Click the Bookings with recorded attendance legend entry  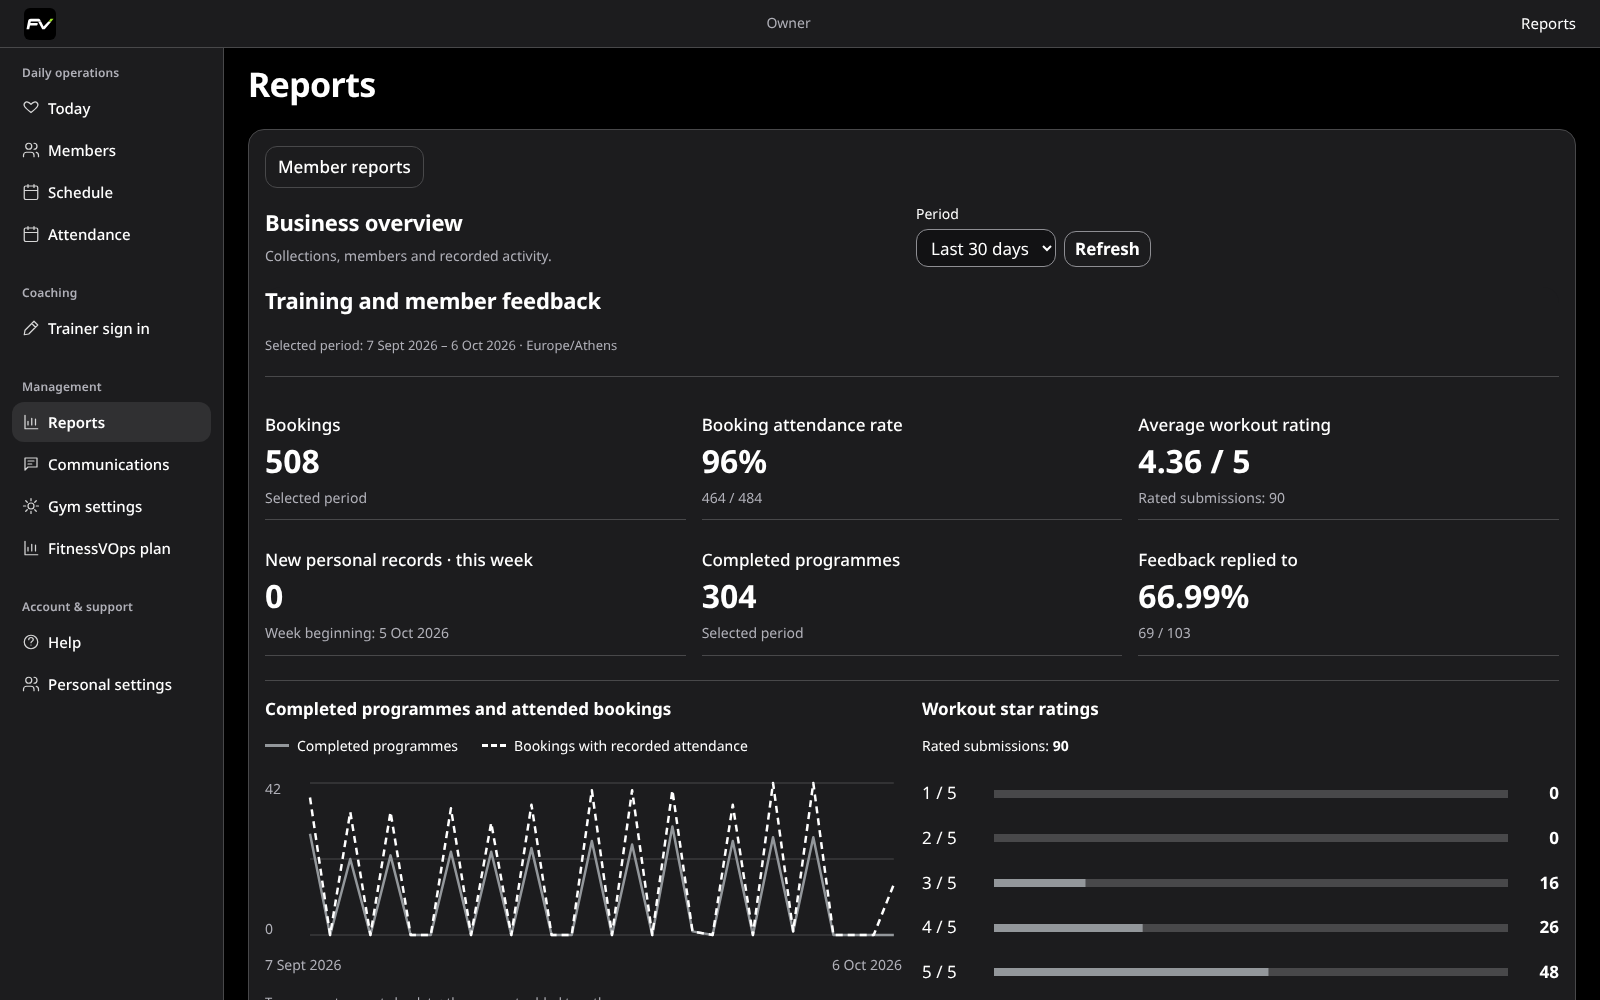[x=614, y=746]
